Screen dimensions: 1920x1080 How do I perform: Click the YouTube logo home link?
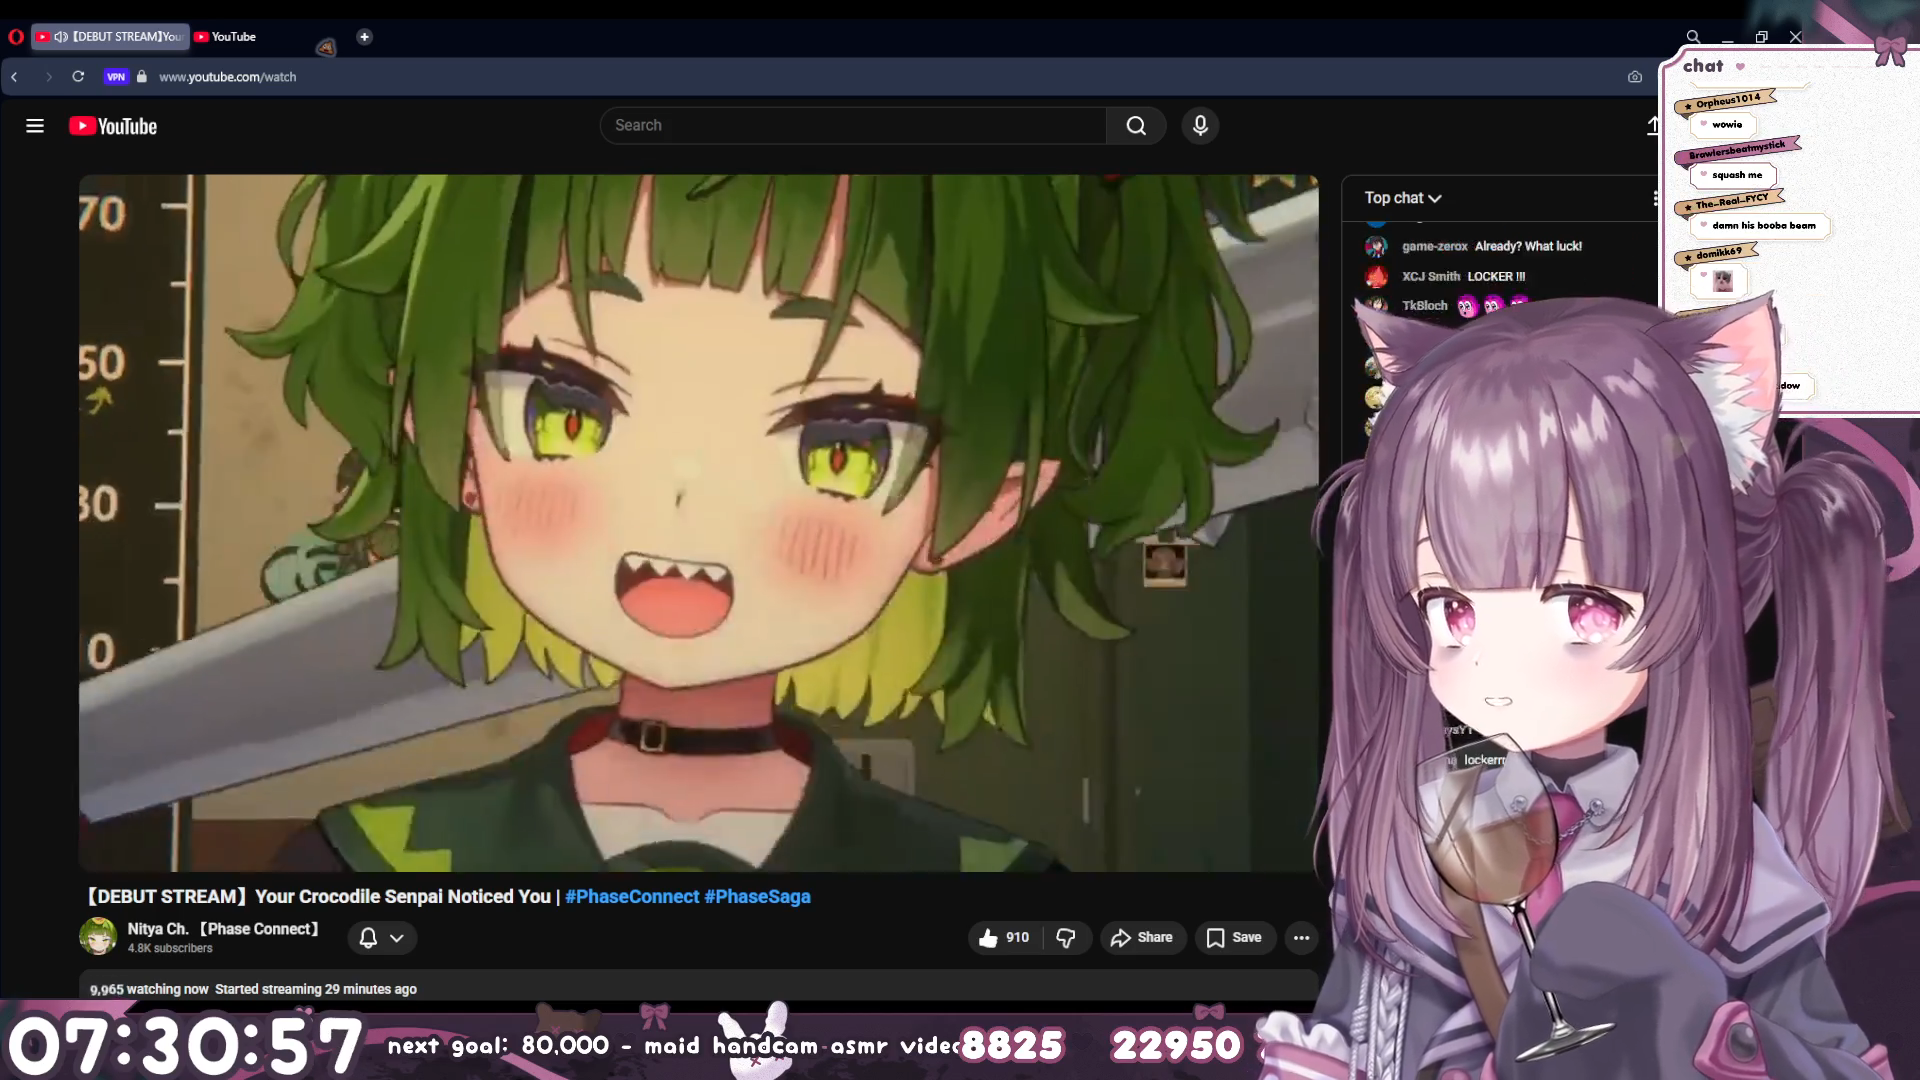(113, 126)
